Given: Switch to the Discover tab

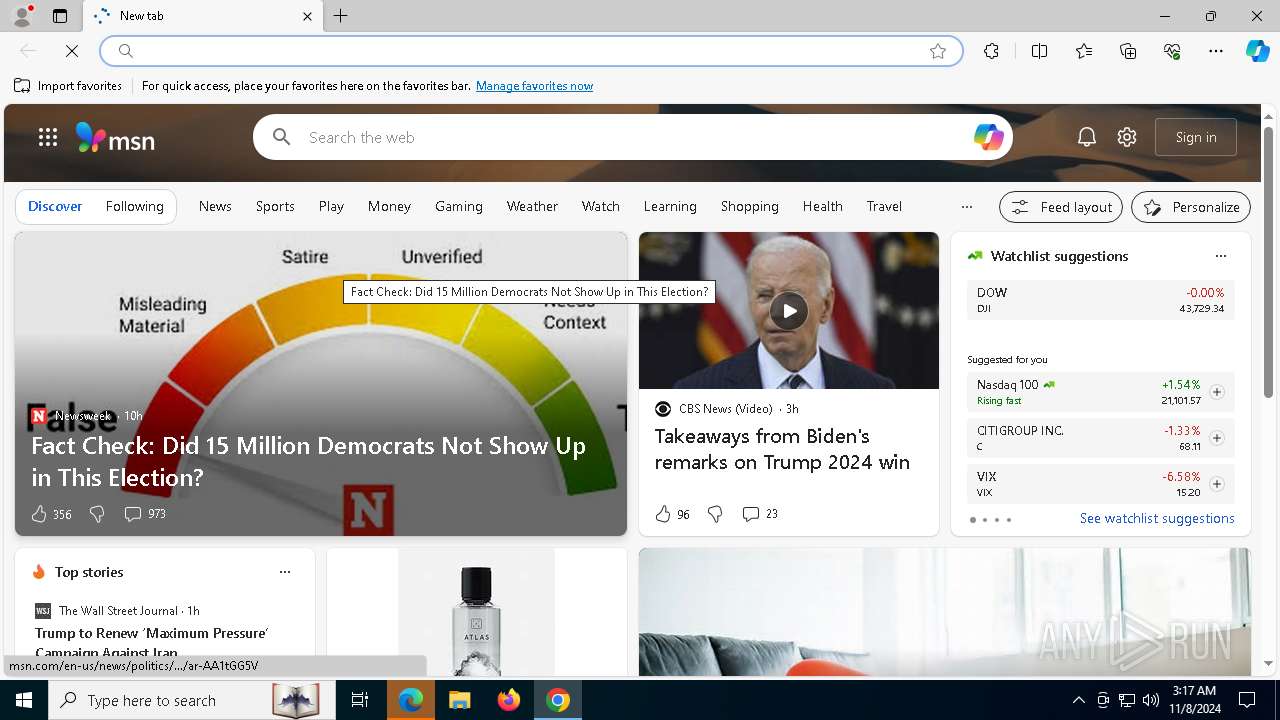Looking at the screenshot, I should (x=55, y=206).
